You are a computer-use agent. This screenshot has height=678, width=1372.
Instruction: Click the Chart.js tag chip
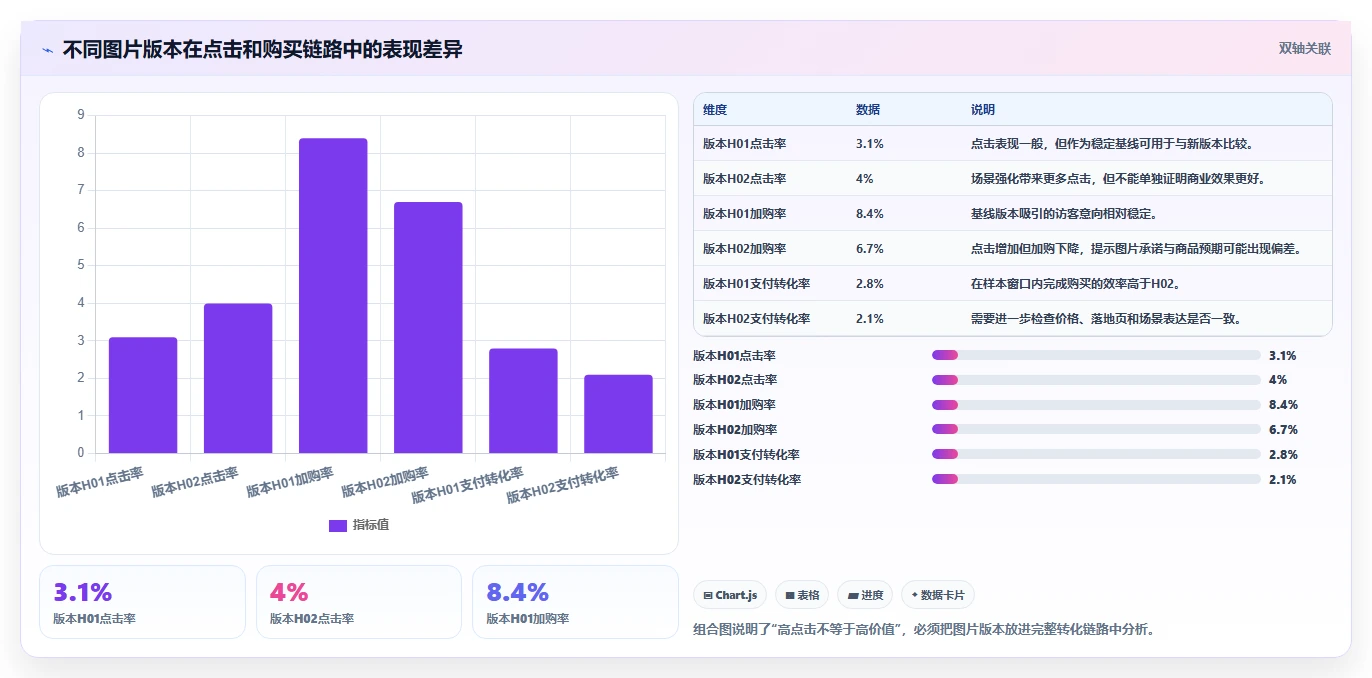click(x=730, y=595)
